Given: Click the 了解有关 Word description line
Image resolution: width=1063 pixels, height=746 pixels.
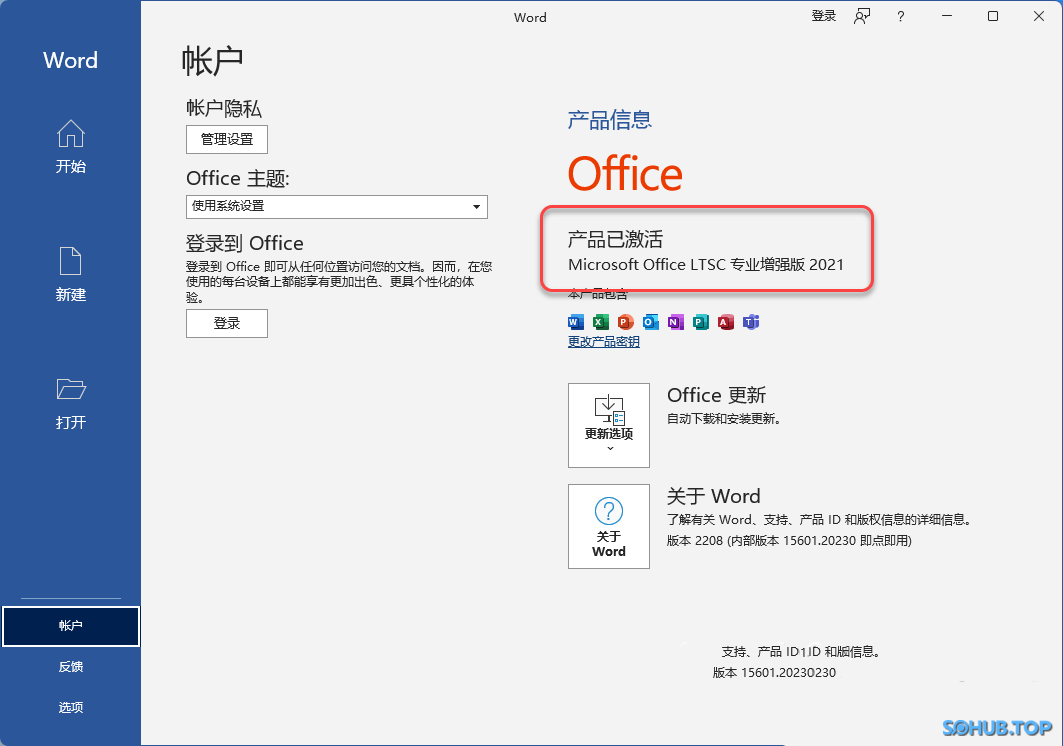Looking at the screenshot, I should [x=821, y=519].
